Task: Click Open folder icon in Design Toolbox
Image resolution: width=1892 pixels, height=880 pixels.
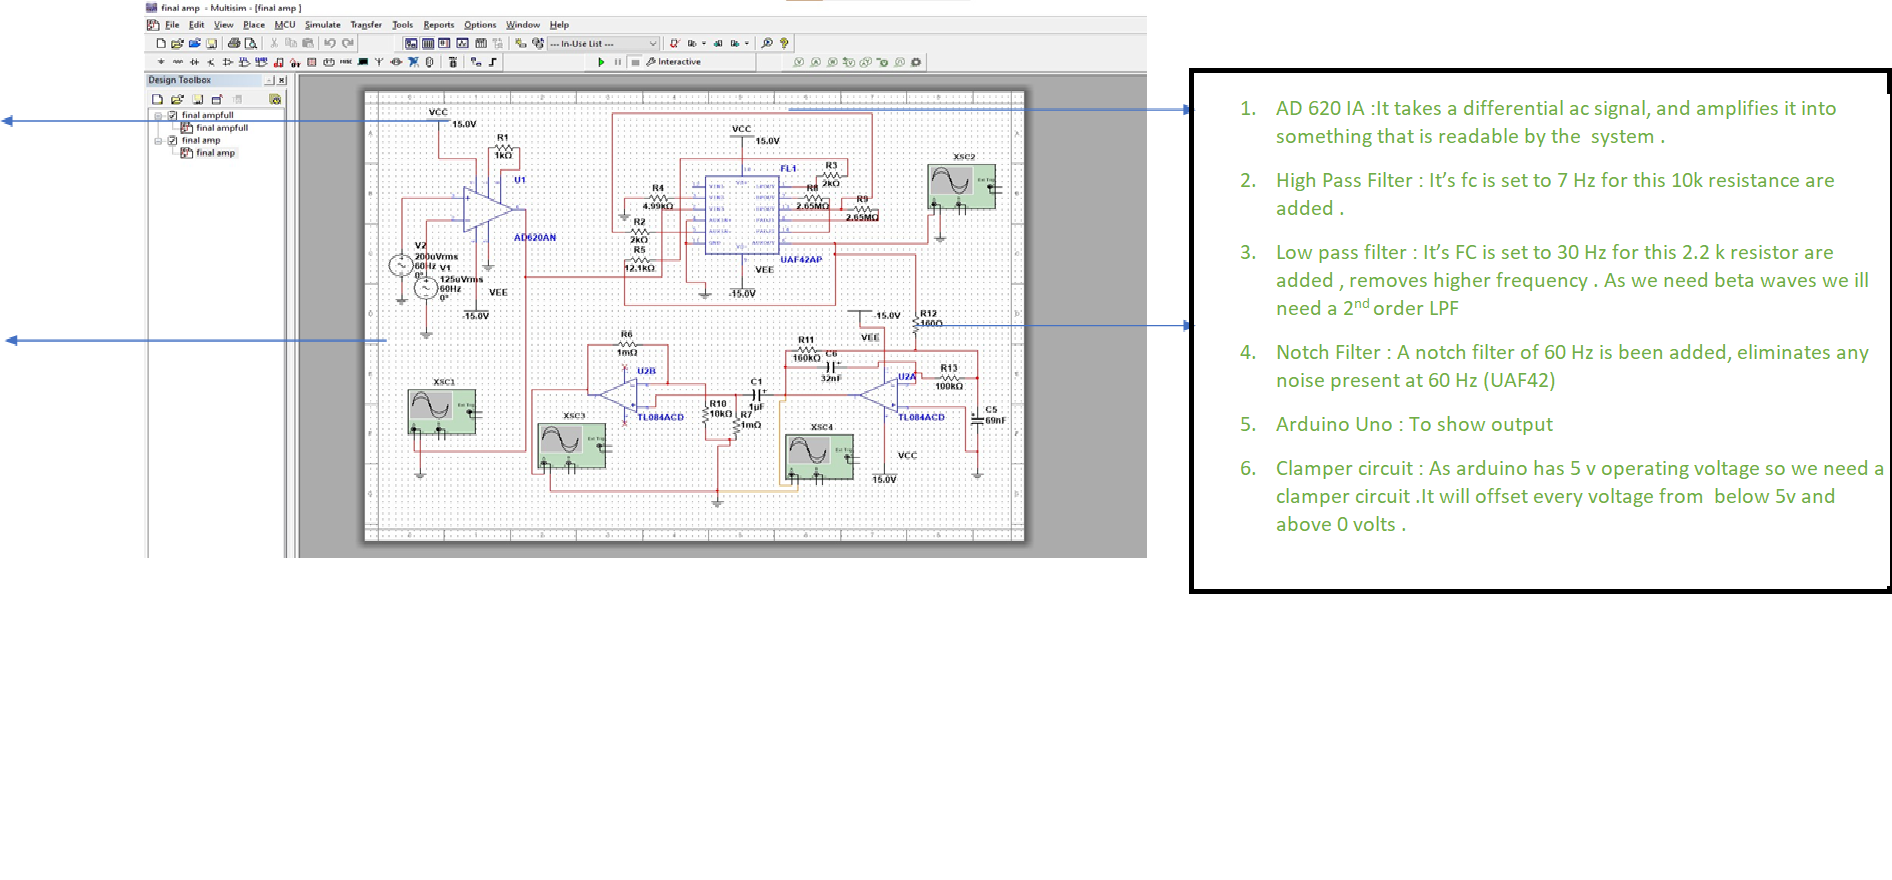Action: tap(177, 99)
